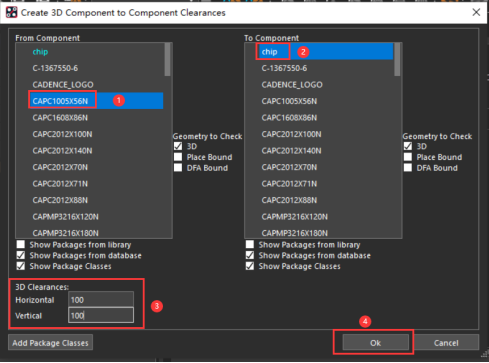Select CAPC2012X70N in To Component list
The width and height of the screenshot is (489, 363).
289,167
